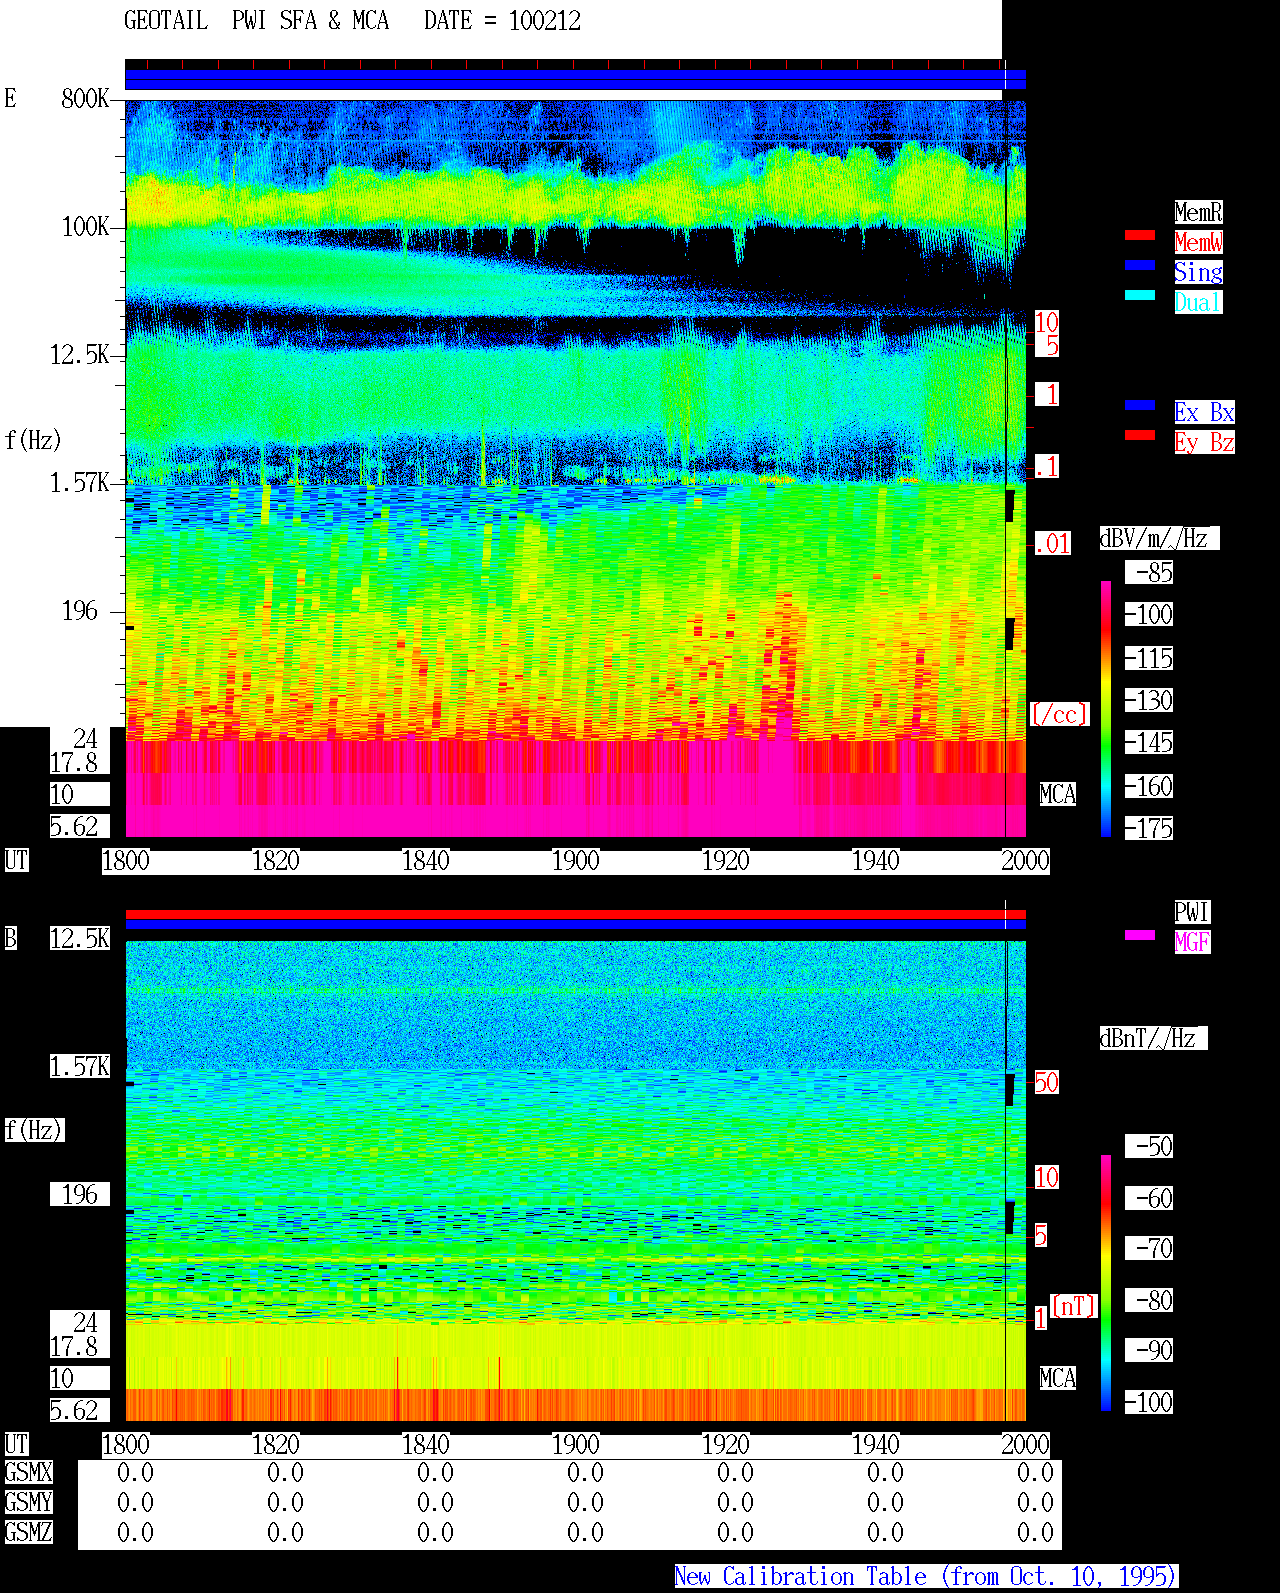
Task: Click the 1900 tick on the E panel UT axis
Action: 576,860
